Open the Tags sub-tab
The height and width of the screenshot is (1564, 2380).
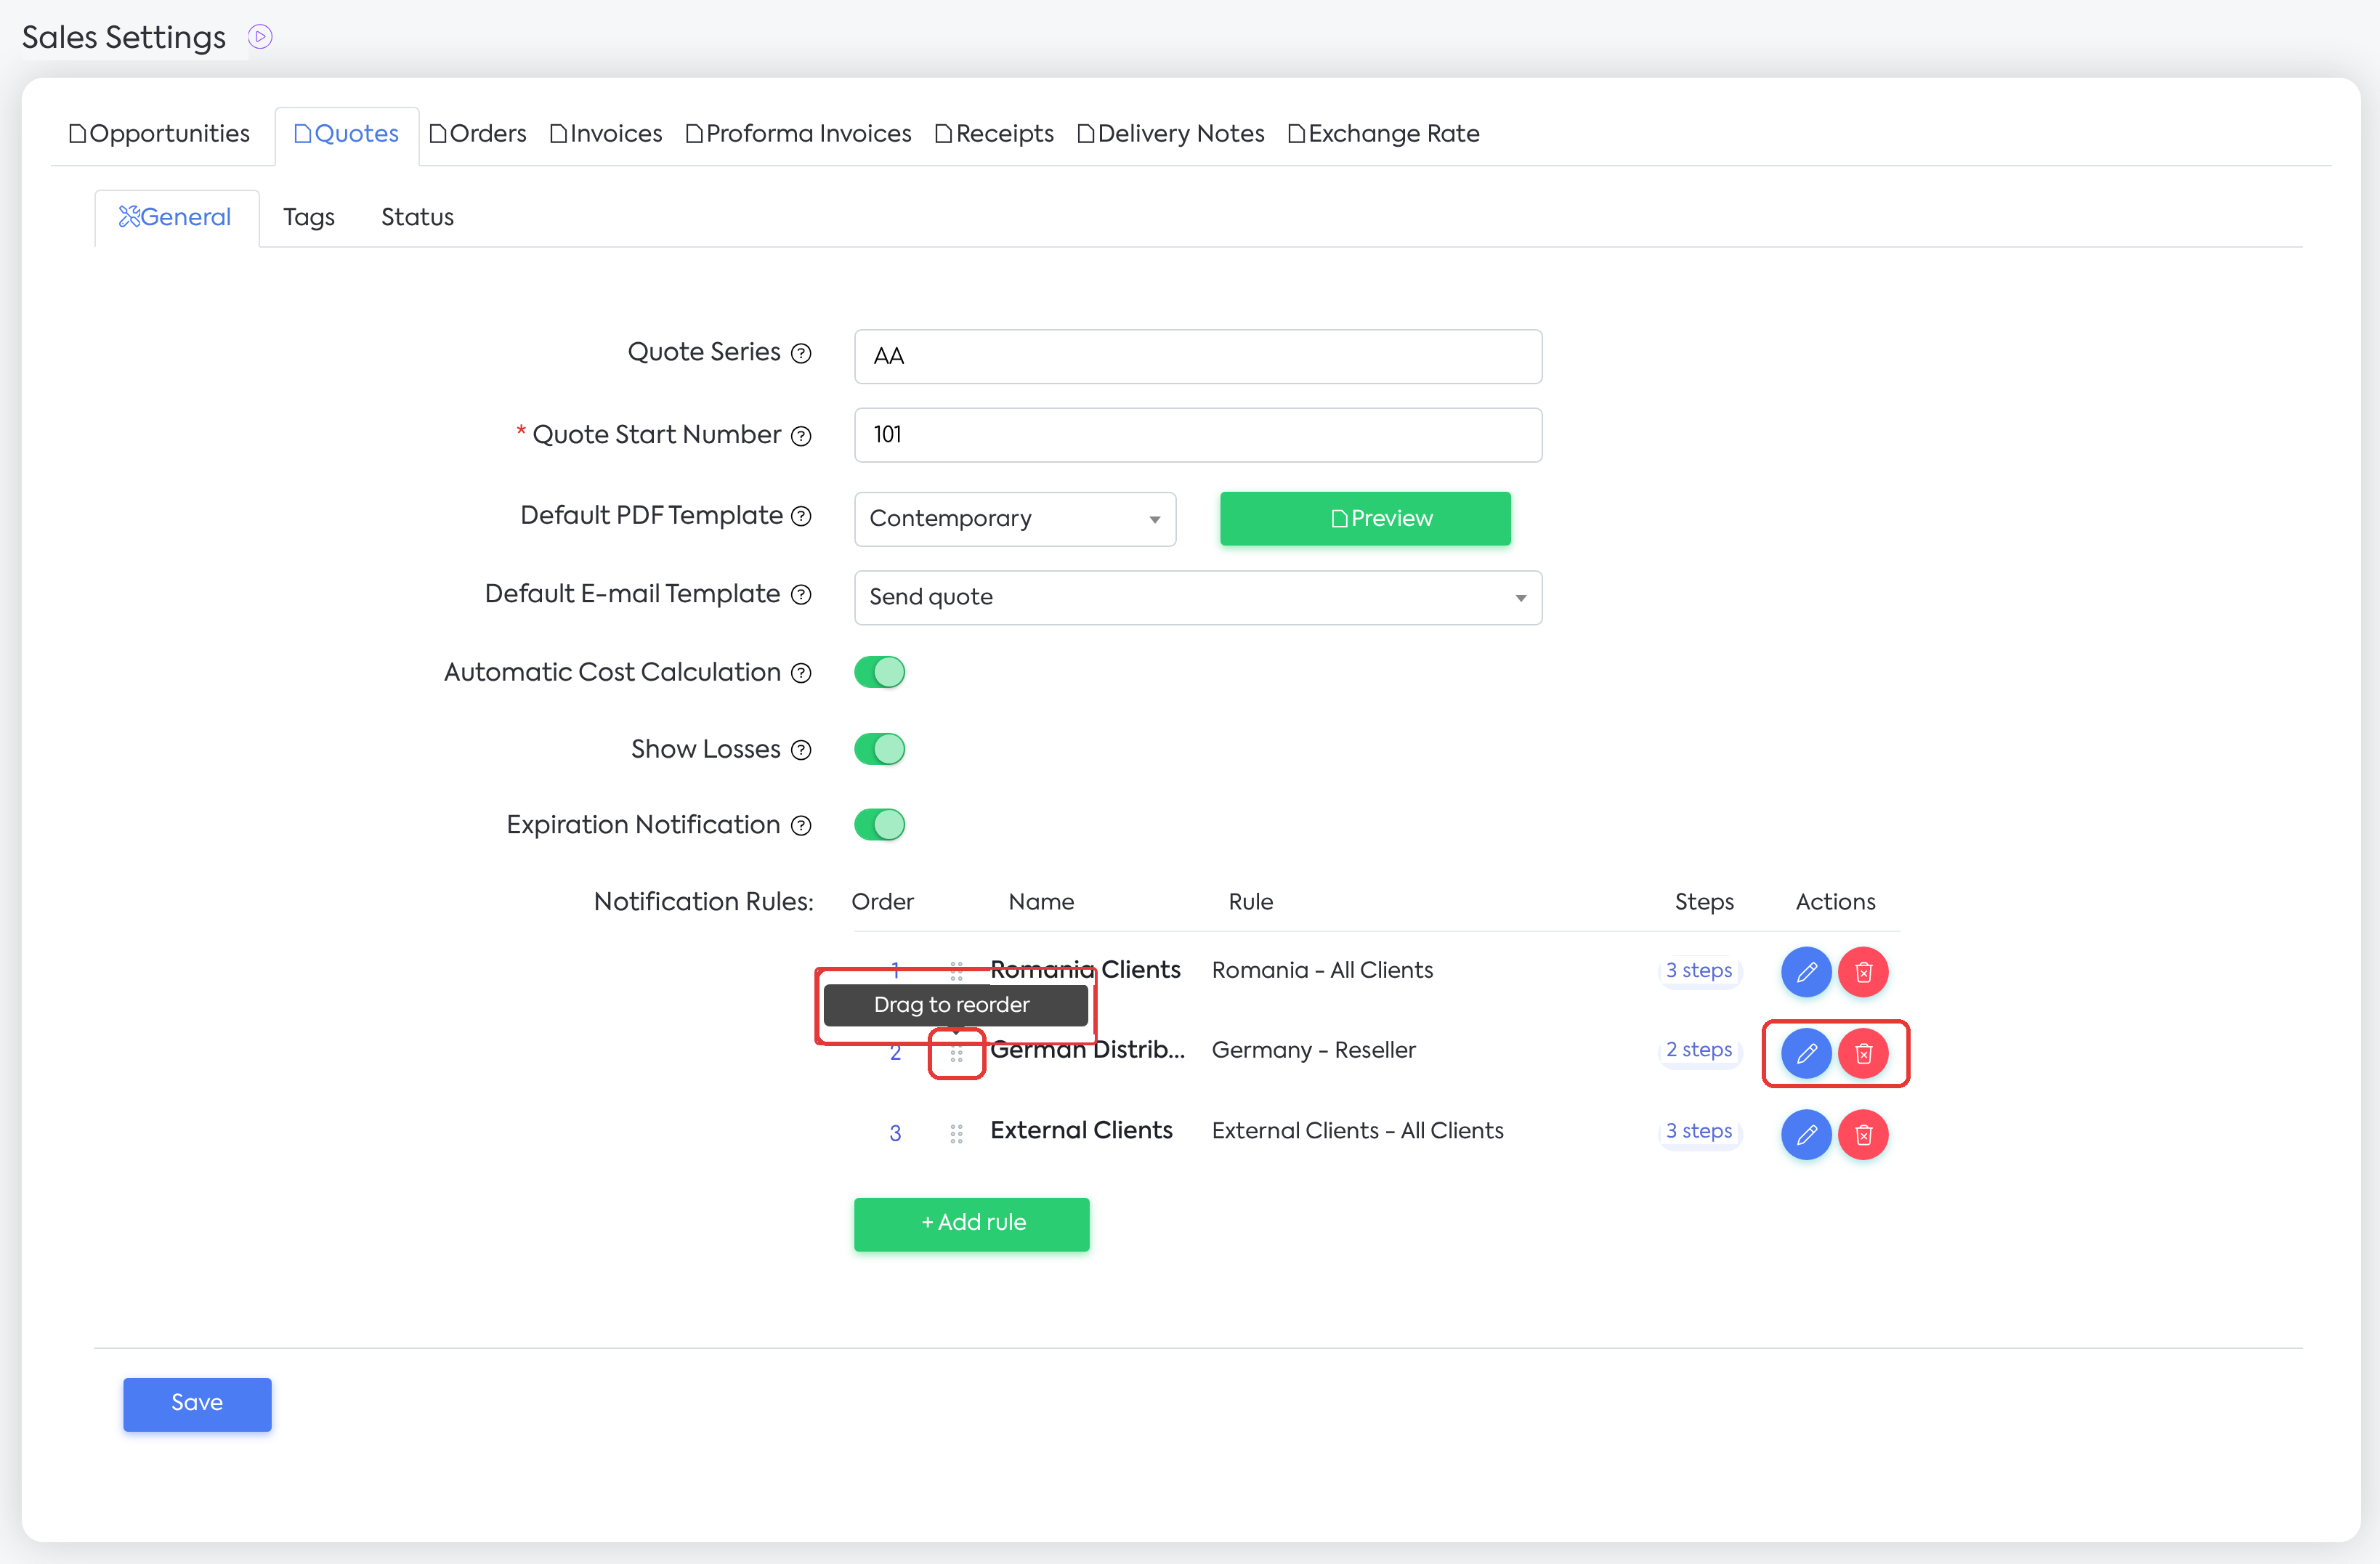click(309, 218)
